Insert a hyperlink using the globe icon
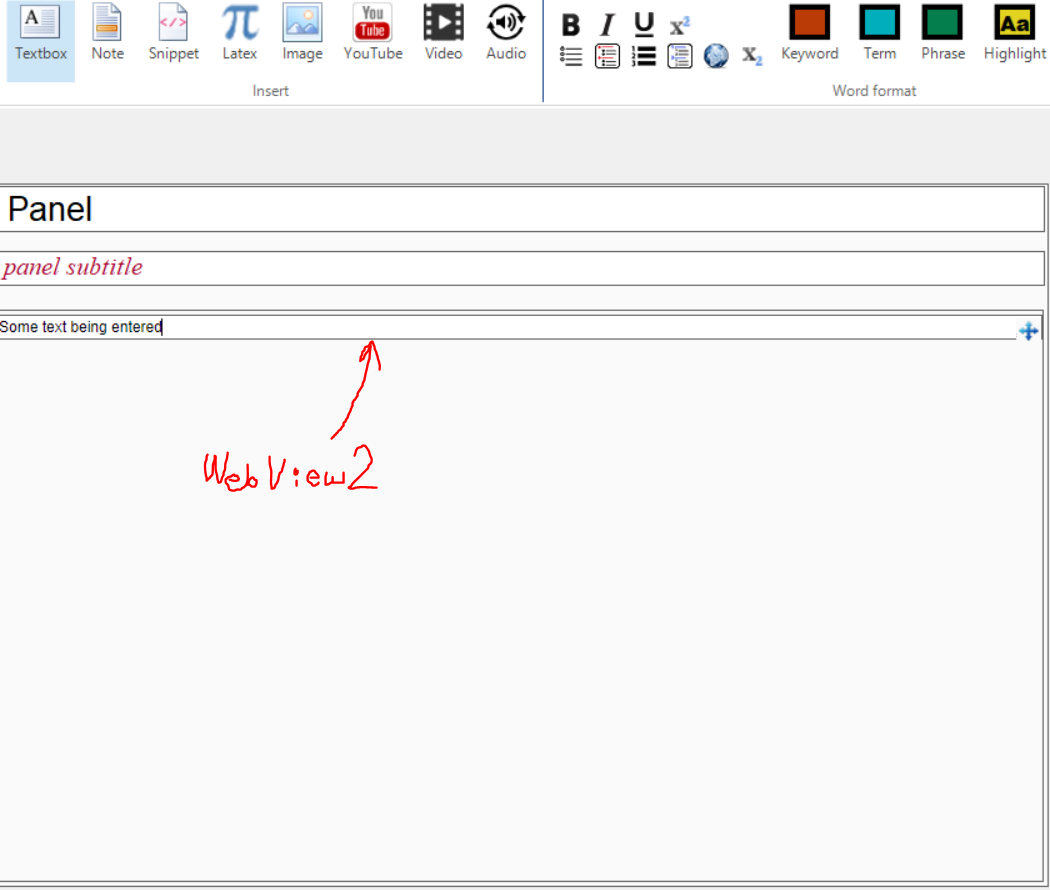 tap(716, 56)
